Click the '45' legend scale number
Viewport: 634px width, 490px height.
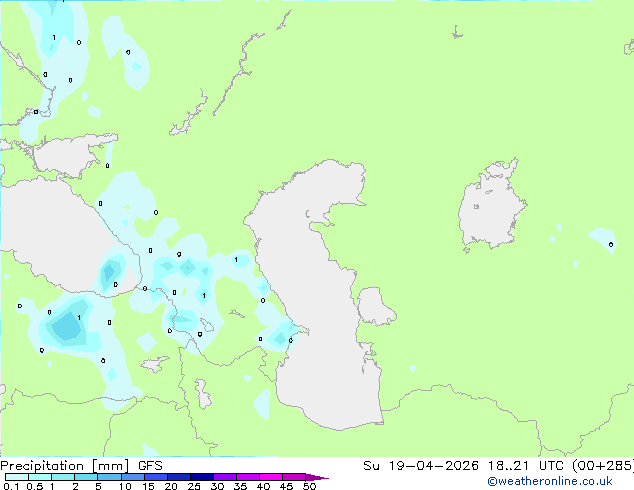pyautogui.click(x=286, y=486)
